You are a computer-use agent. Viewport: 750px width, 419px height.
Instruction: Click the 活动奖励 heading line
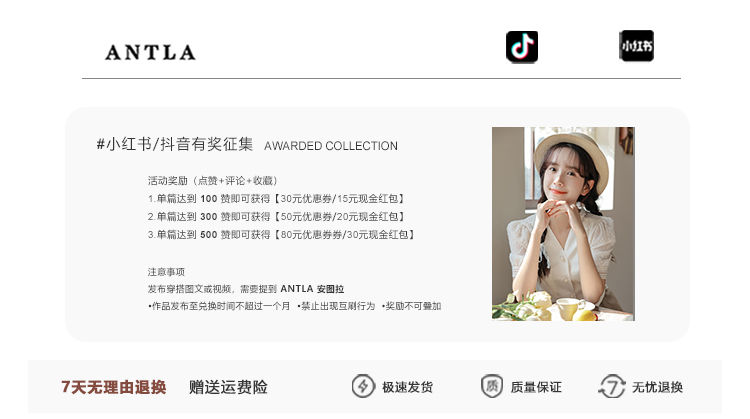pos(212,180)
